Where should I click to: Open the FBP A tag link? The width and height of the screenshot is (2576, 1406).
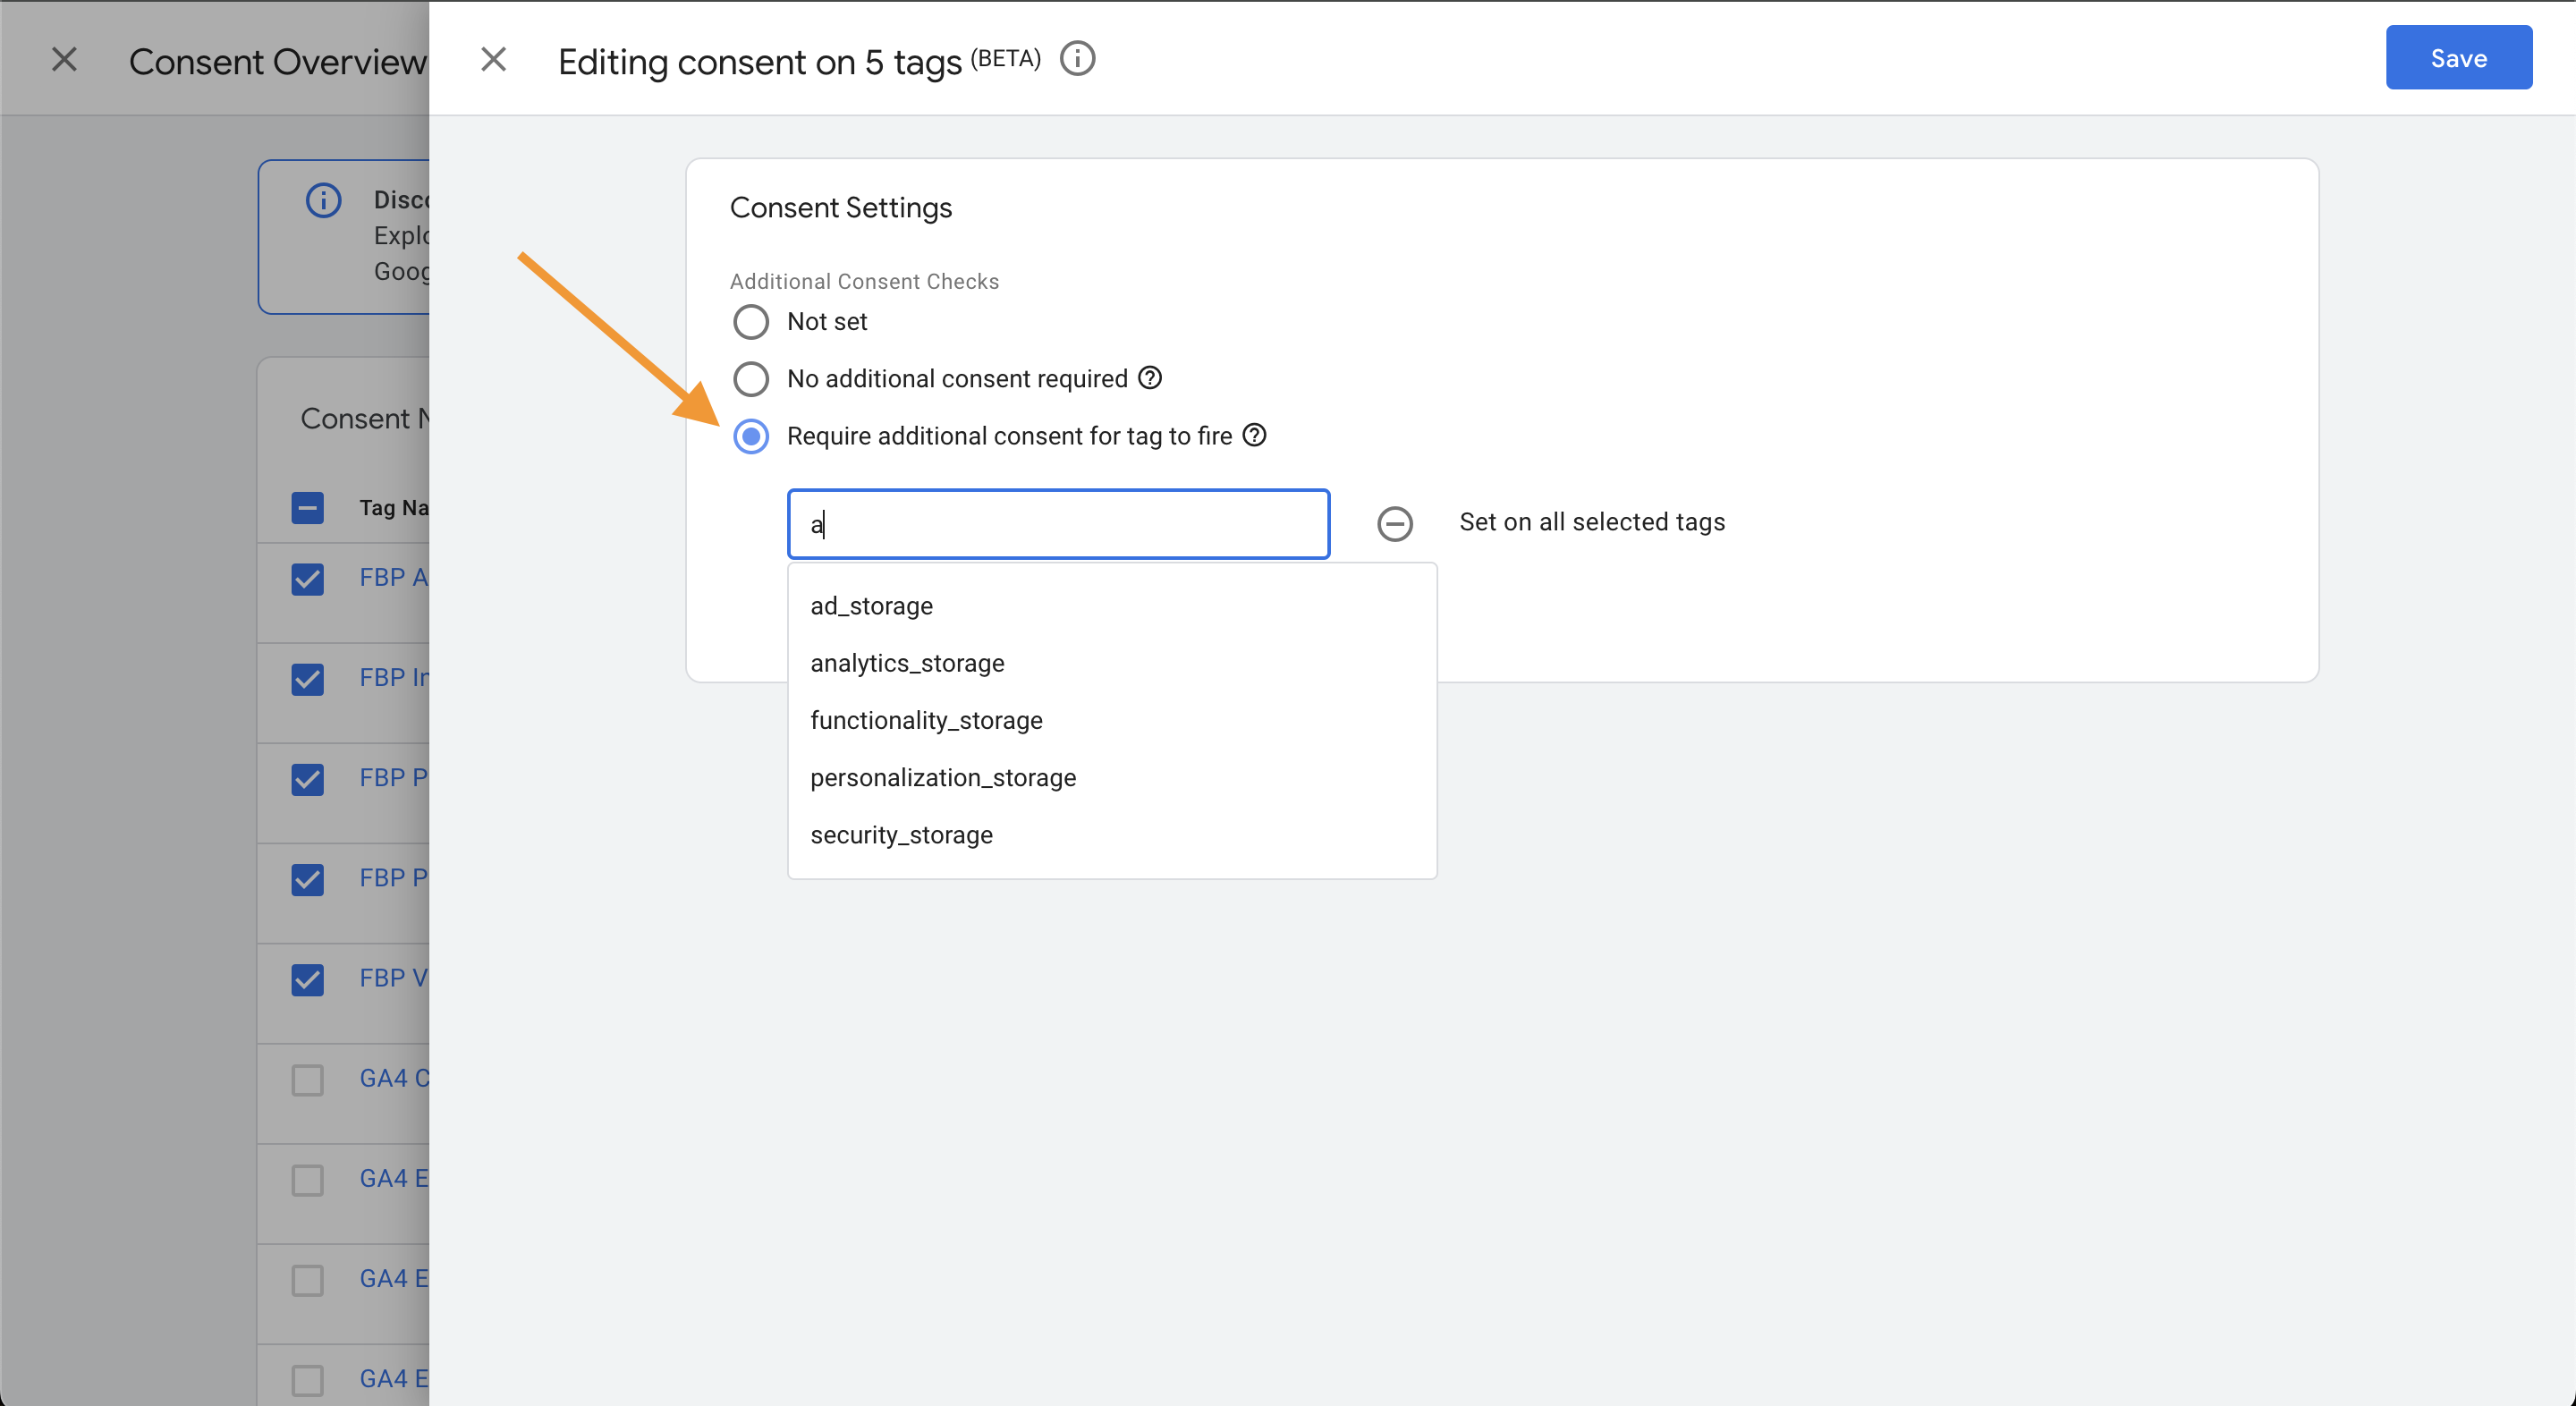pos(394,577)
